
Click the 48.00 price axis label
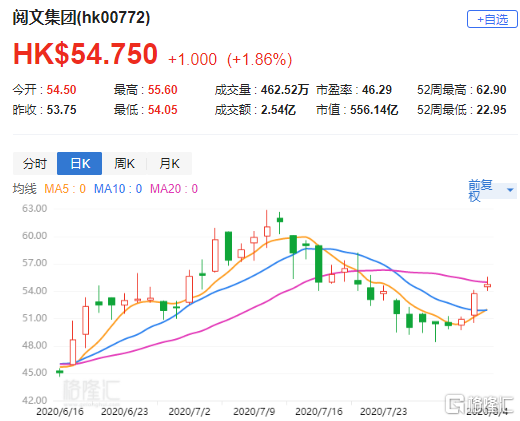(x=35, y=346)
